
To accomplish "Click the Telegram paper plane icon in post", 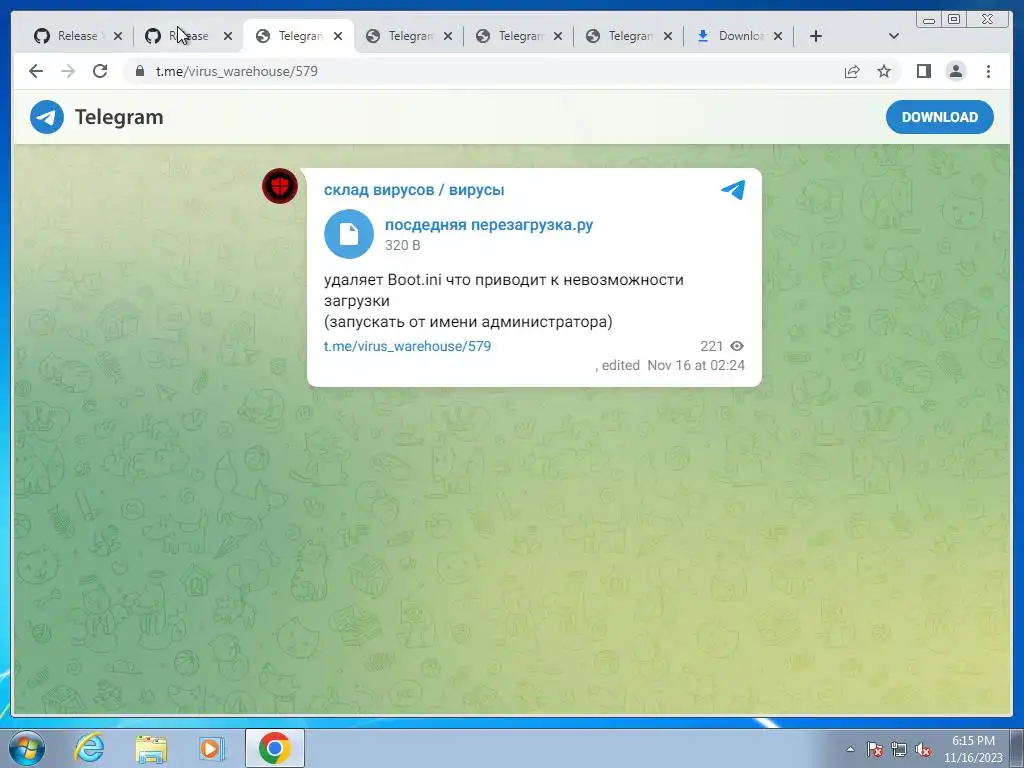I will click(733, 189).
